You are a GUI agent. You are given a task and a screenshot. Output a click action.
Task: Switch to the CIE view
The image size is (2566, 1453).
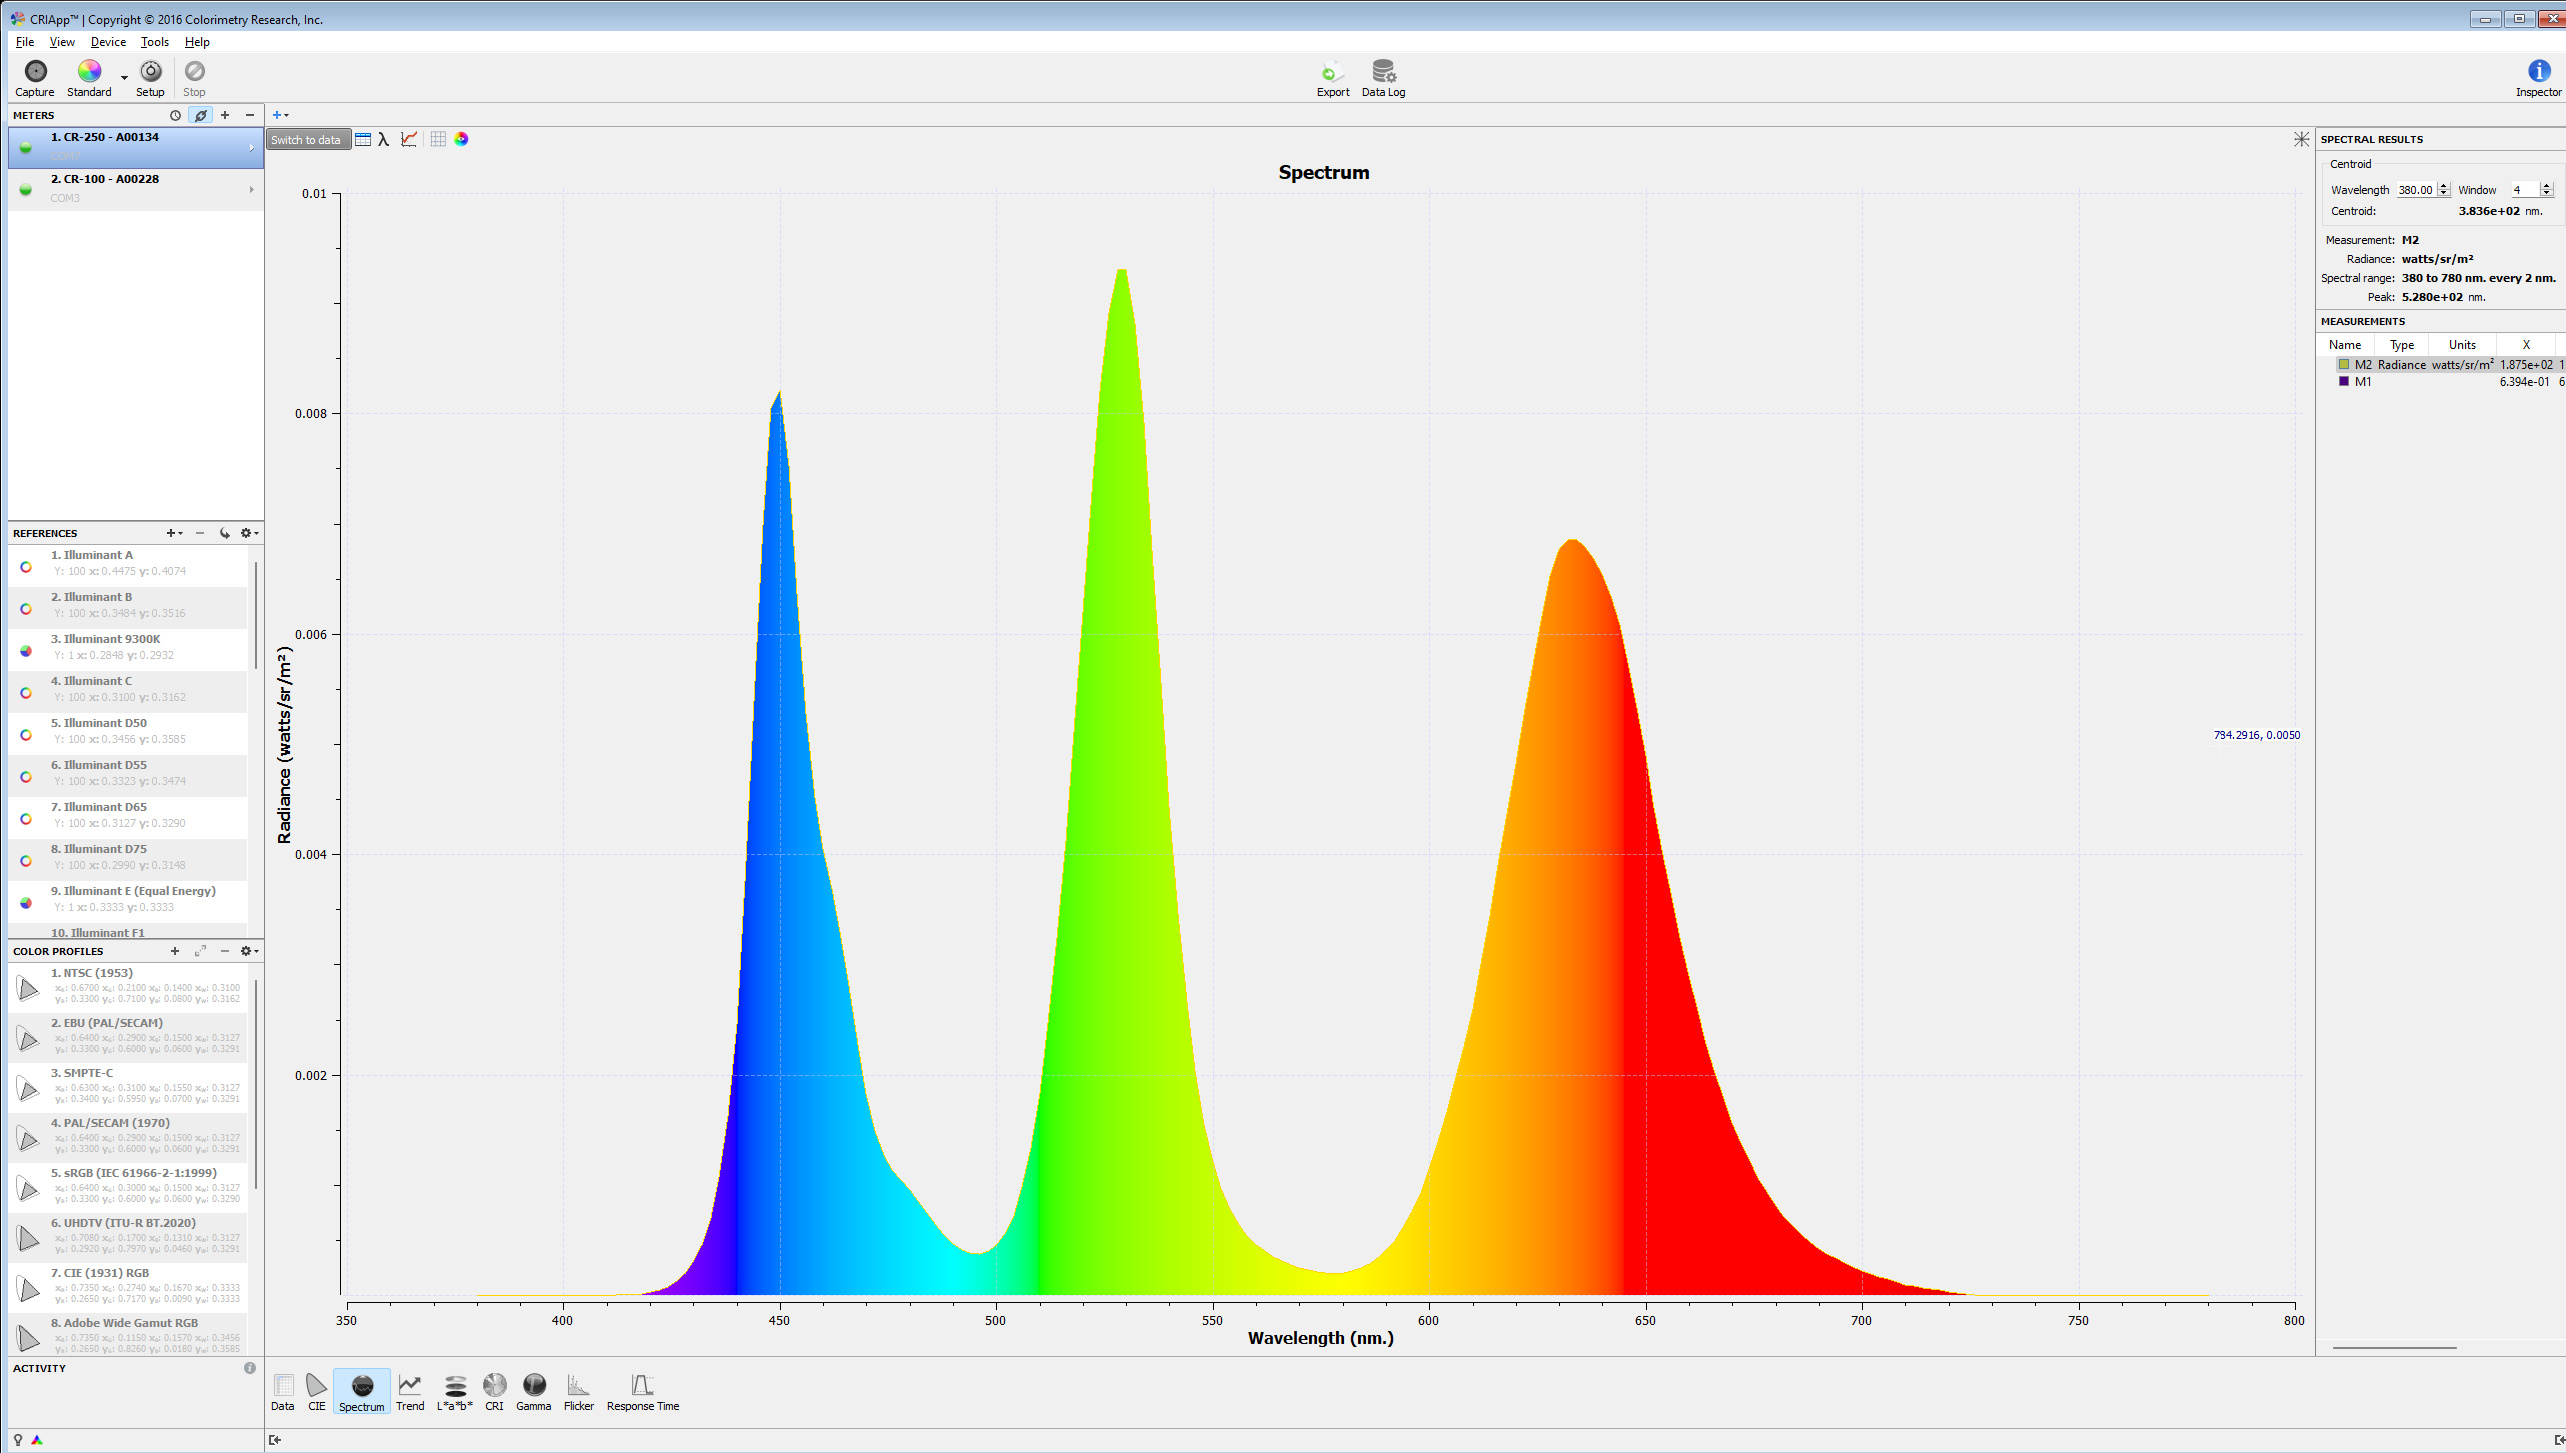316,1391
